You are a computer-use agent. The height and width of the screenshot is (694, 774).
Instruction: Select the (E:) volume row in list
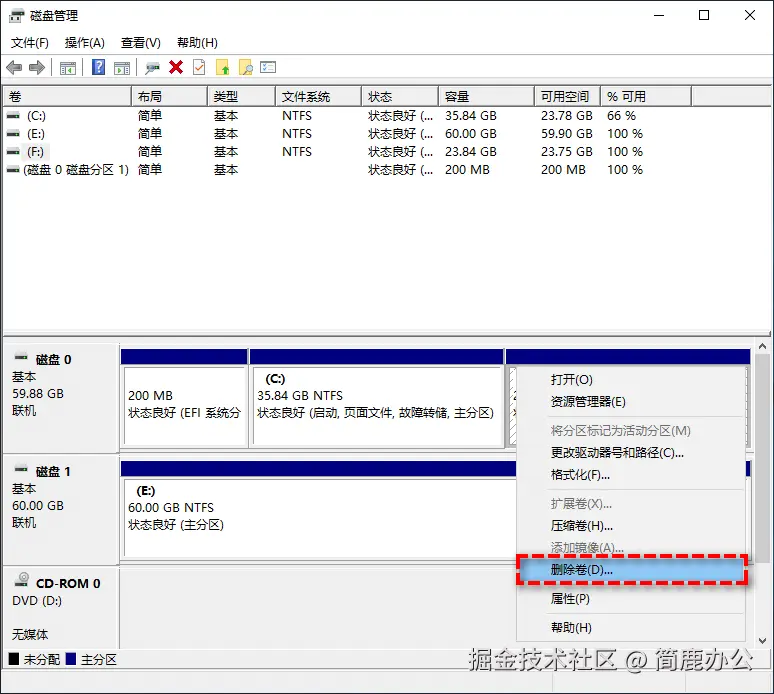[326, 134]
